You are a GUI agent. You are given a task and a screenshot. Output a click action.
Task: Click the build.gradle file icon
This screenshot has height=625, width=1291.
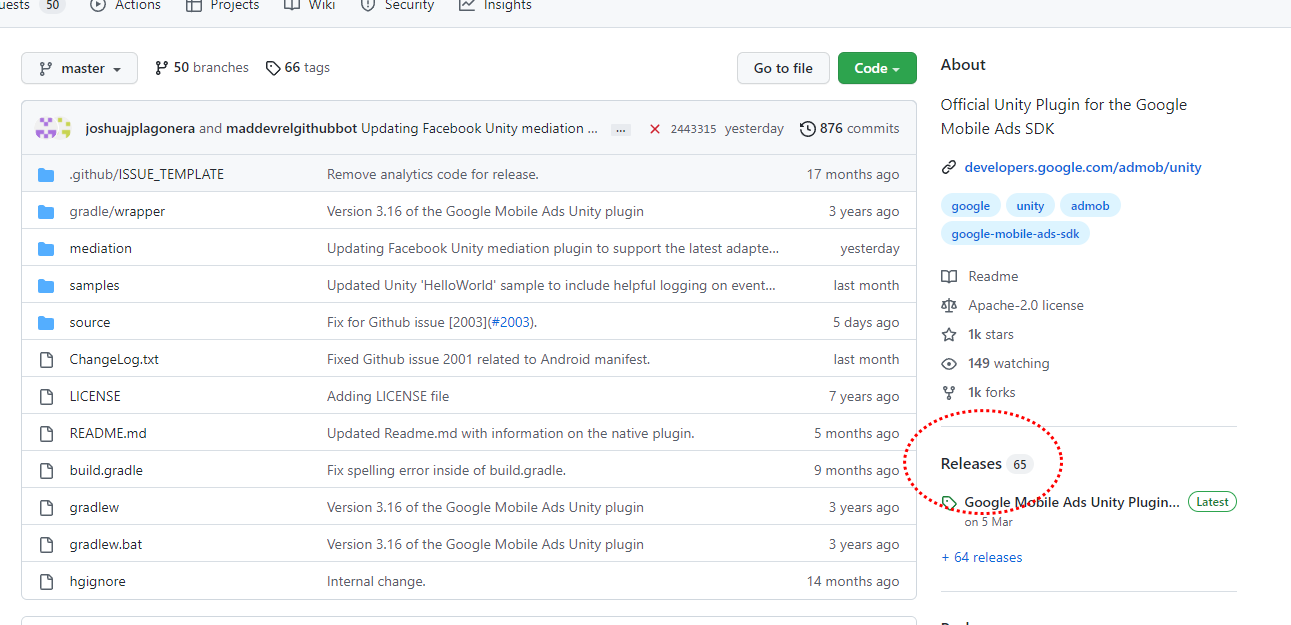click(46, 471)
